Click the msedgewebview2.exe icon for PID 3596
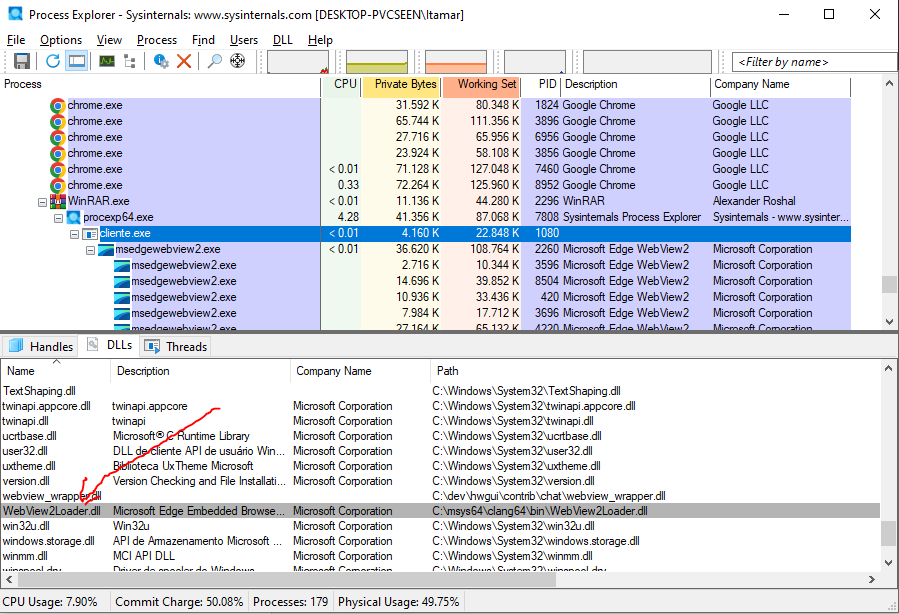This screenshot has height=614, width=899. pyautogui.click(x=122, y=265)
